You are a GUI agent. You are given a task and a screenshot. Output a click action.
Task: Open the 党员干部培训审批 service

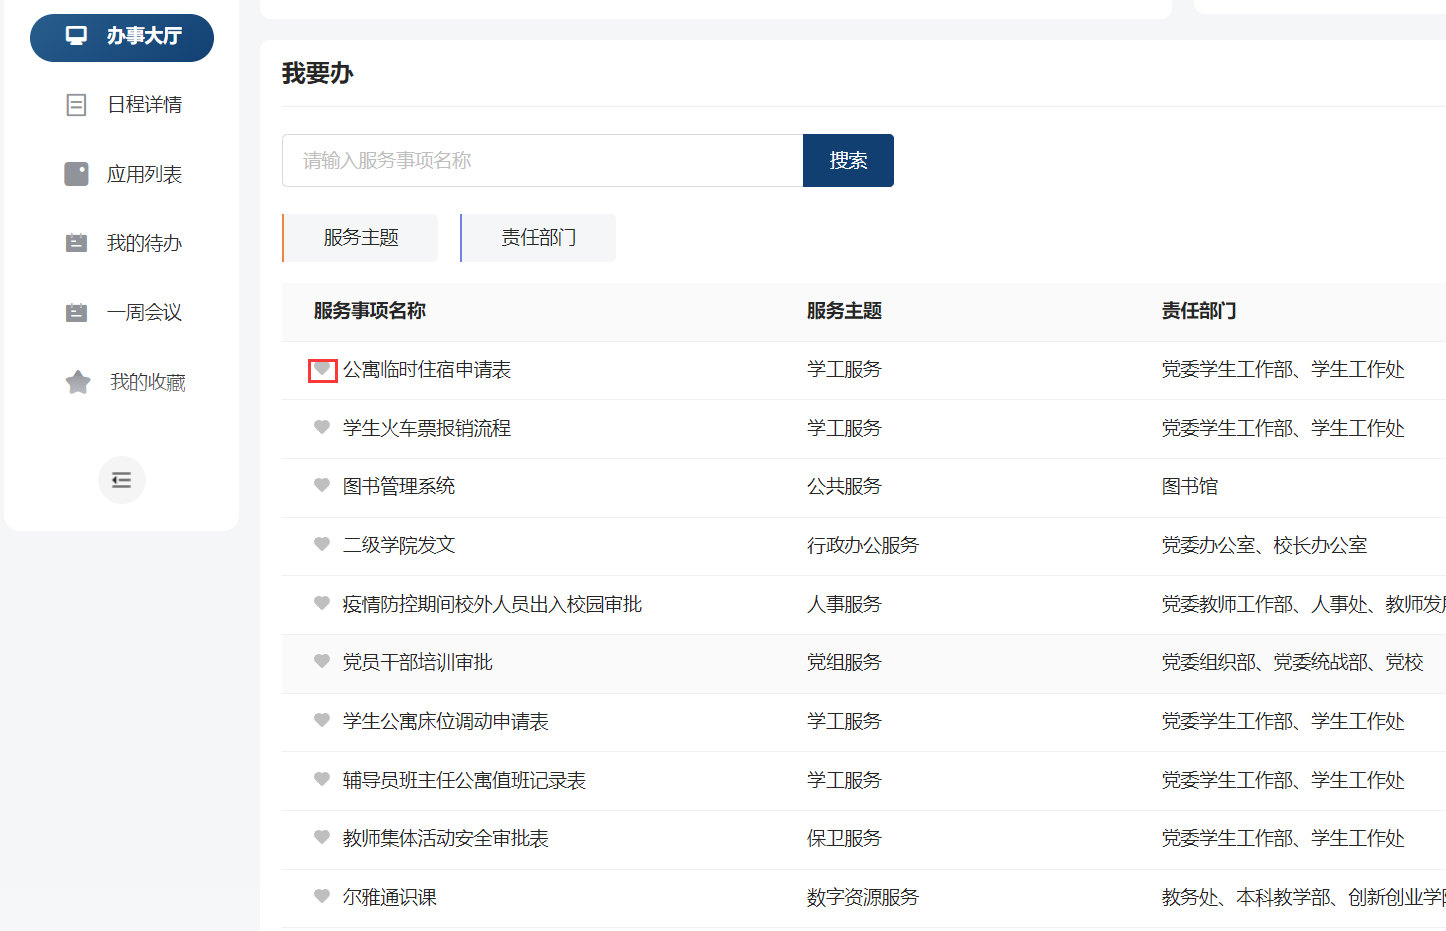pyautogui.click(x=417, y=662)
